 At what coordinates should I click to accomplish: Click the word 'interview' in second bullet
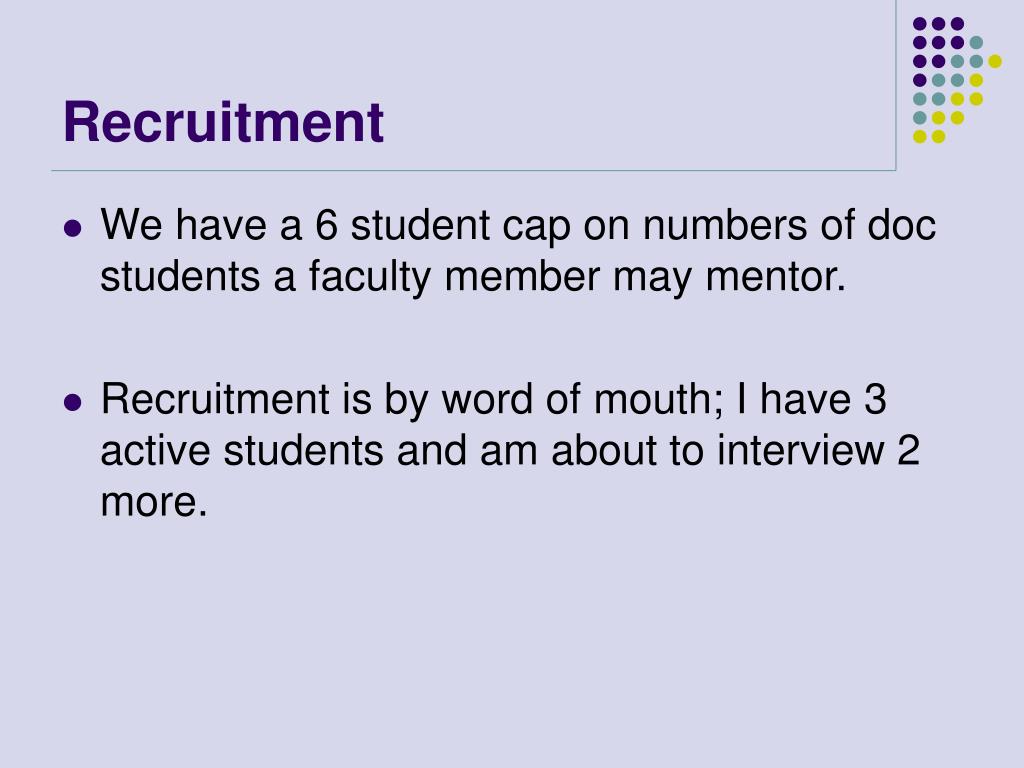tap(801, 450)
